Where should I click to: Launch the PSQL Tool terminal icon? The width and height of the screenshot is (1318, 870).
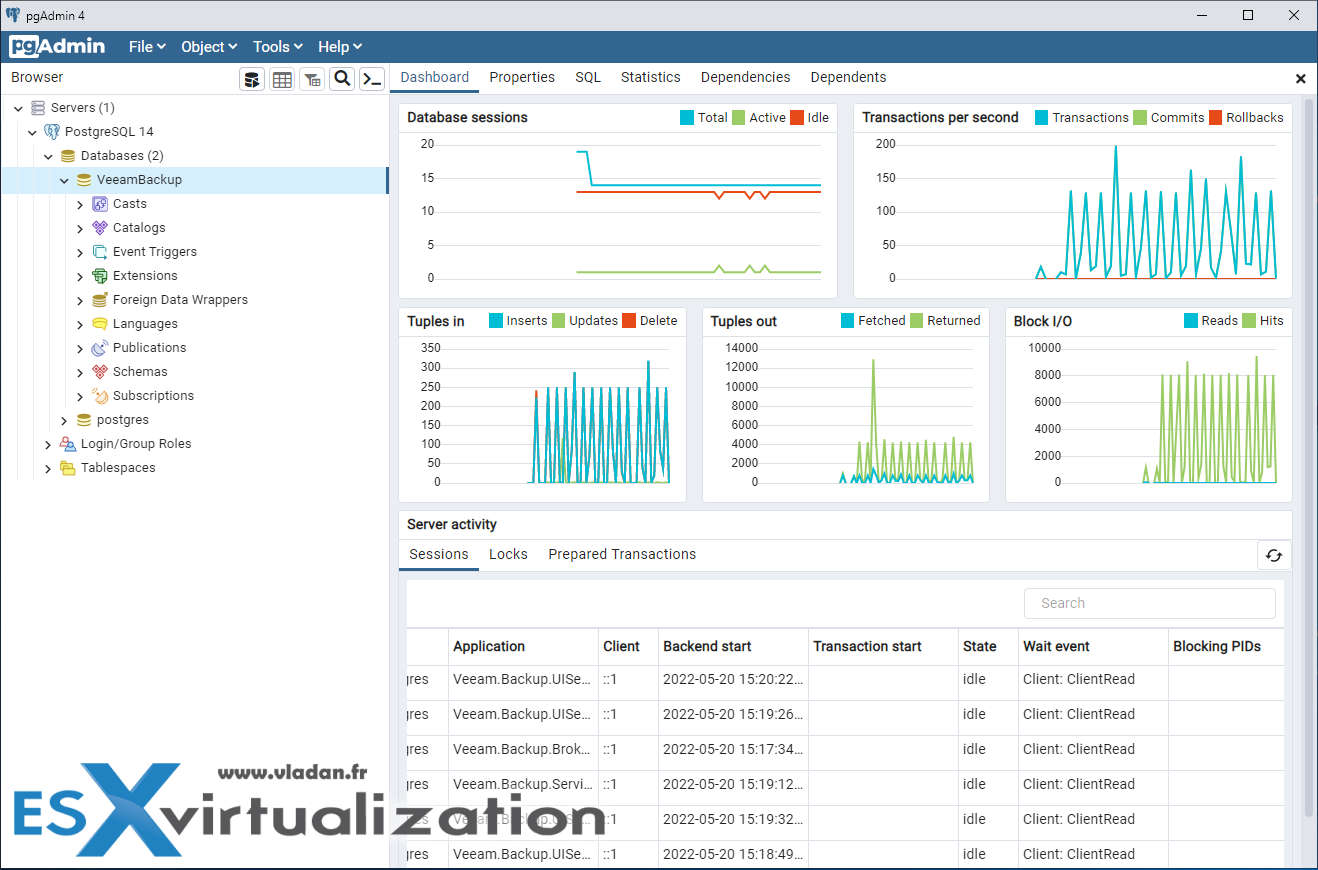pos(372,80)
